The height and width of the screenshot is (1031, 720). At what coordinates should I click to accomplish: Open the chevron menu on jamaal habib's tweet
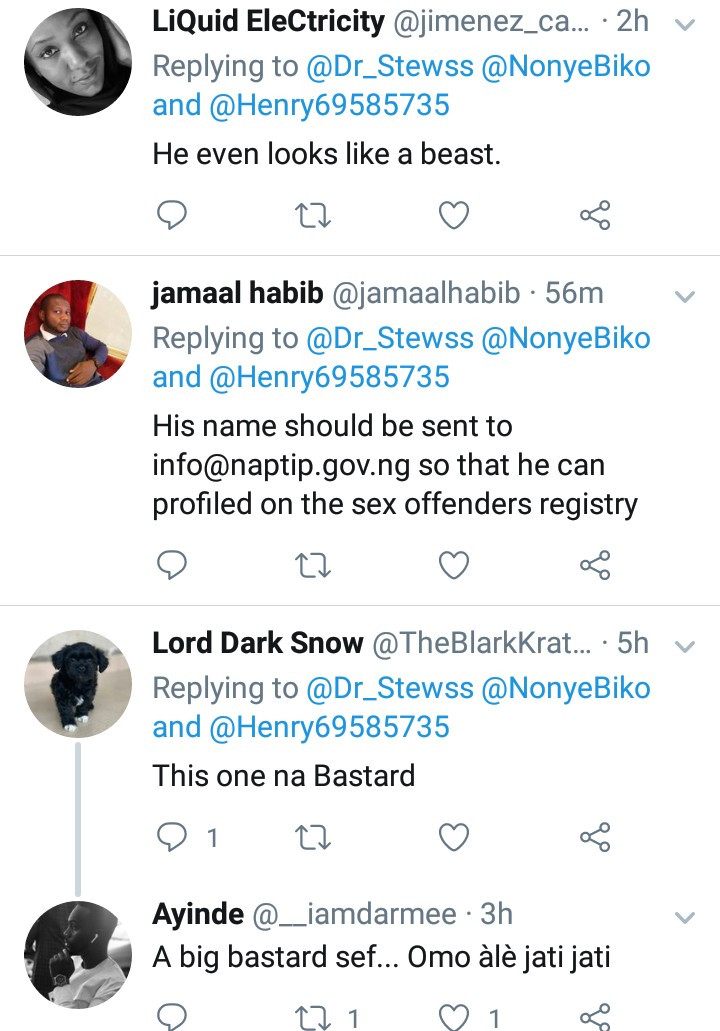point(685,297)
